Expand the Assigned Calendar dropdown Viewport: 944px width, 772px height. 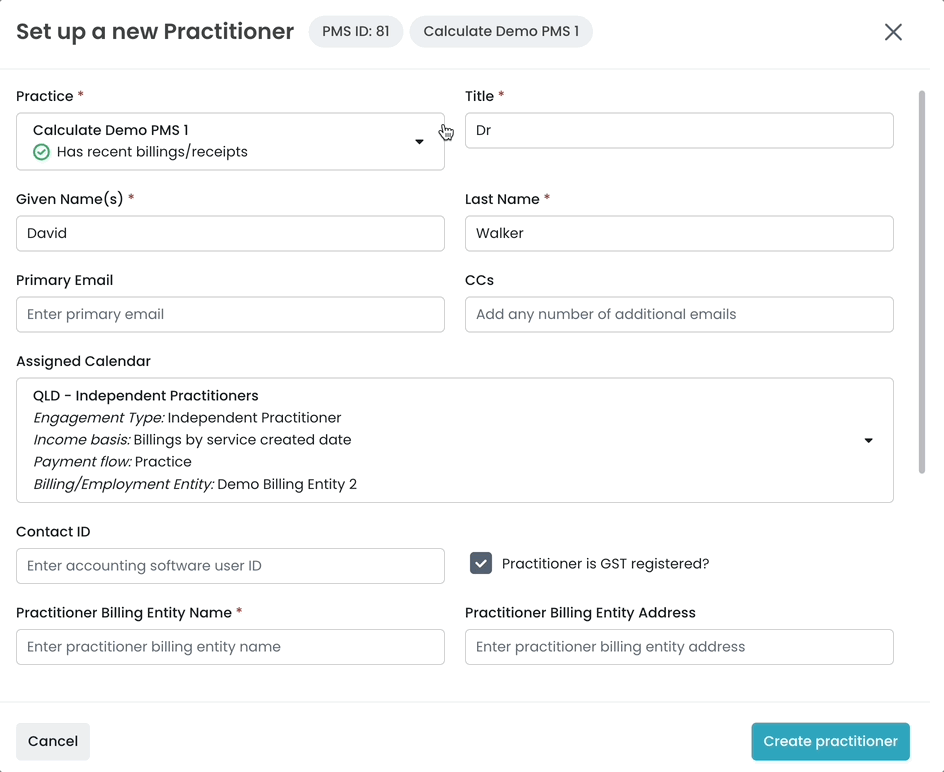tap(868, 440)
